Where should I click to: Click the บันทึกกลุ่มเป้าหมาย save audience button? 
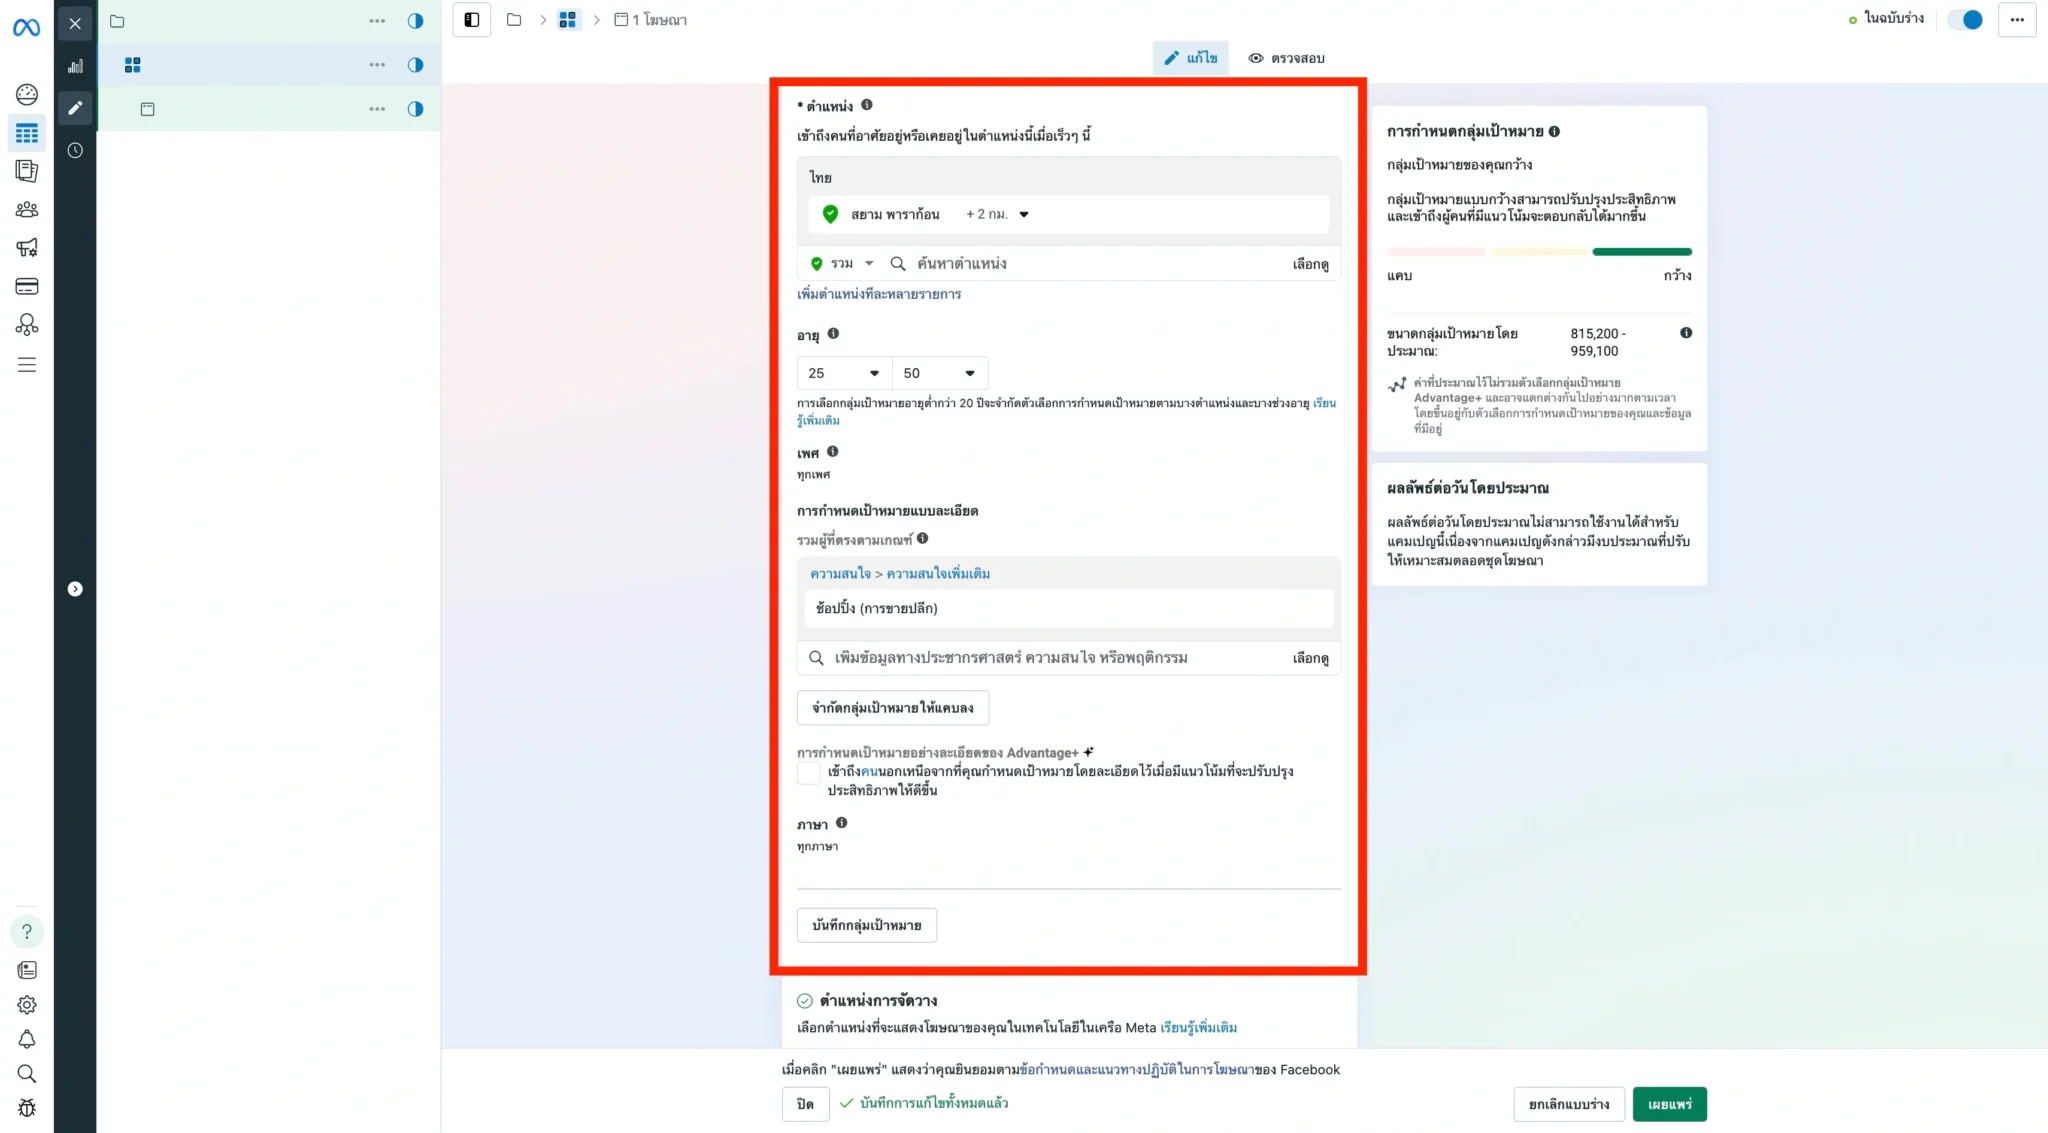tap(866, 925)
